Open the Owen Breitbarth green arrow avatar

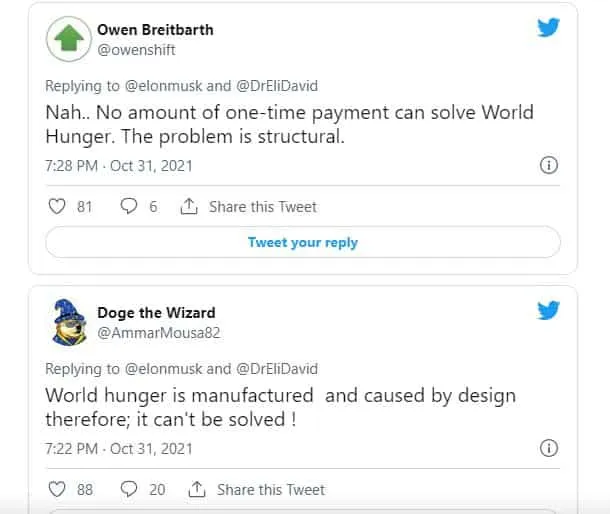[69, 39]
